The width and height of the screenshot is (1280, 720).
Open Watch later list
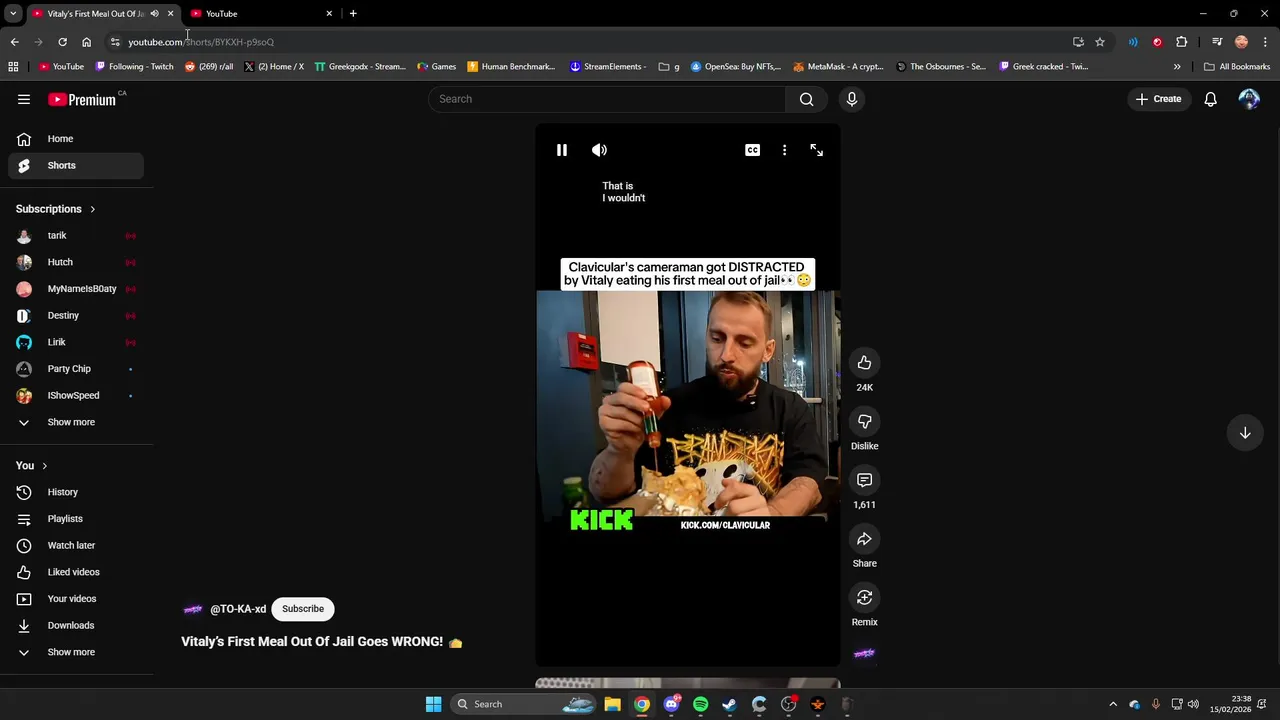click(x=76, y=546)
